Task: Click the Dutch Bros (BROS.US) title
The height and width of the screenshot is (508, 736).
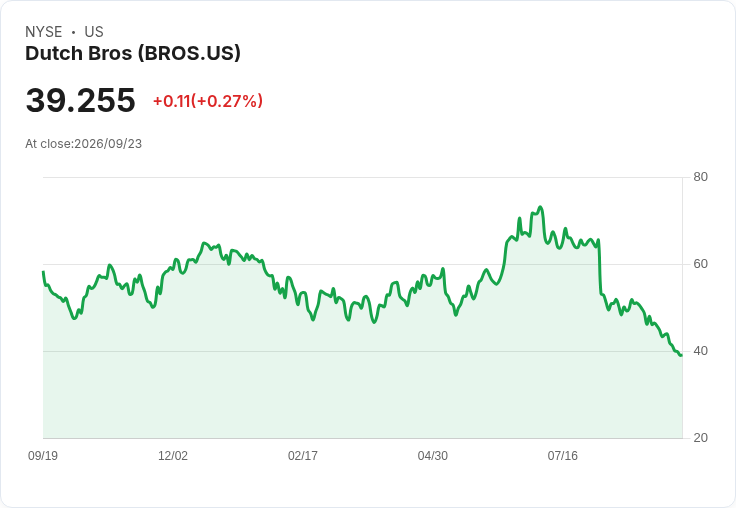Action: pyautogui.click(x=133, y=54)
